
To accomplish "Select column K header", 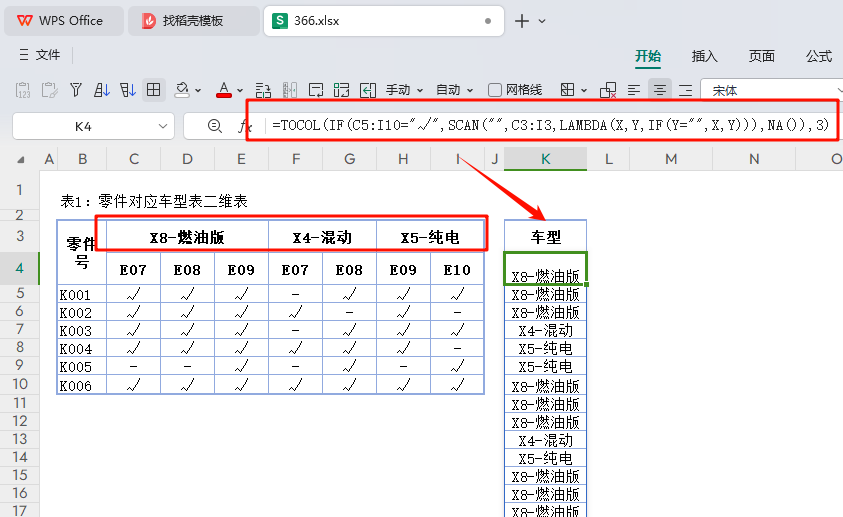I will click(x=545, y=159).
